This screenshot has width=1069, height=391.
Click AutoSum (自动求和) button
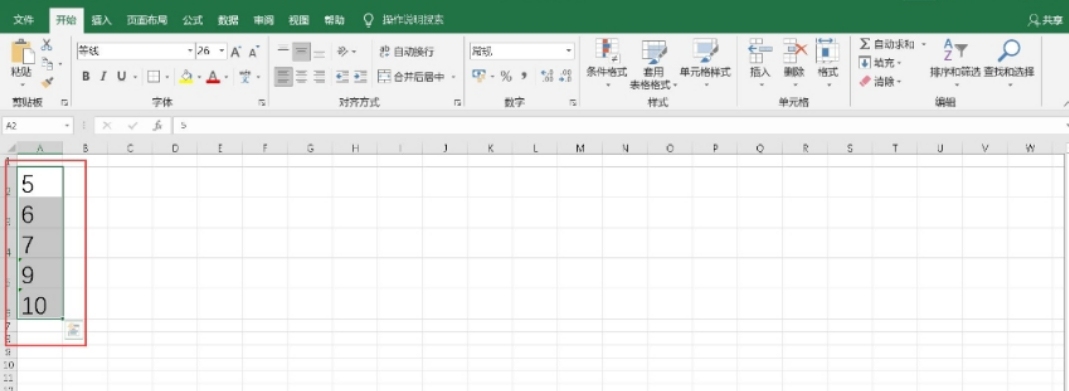tap(886, 44)
